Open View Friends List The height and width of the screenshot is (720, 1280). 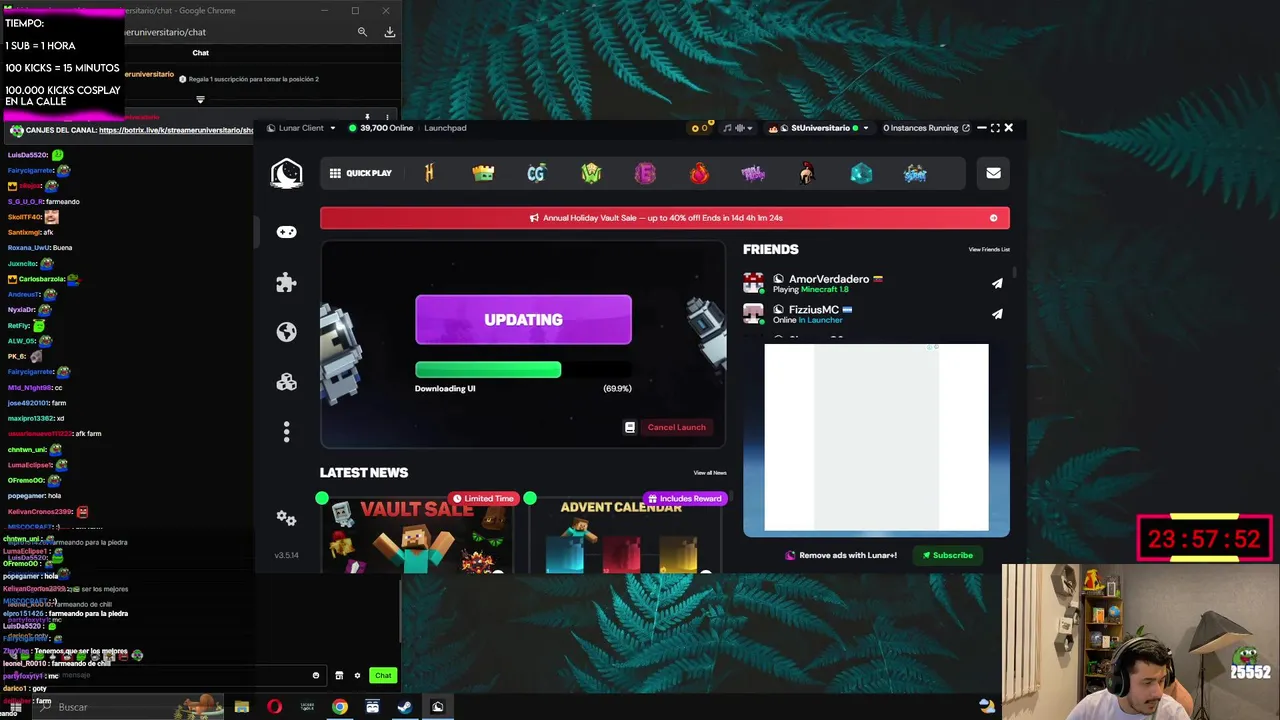(x=989, y=249)
